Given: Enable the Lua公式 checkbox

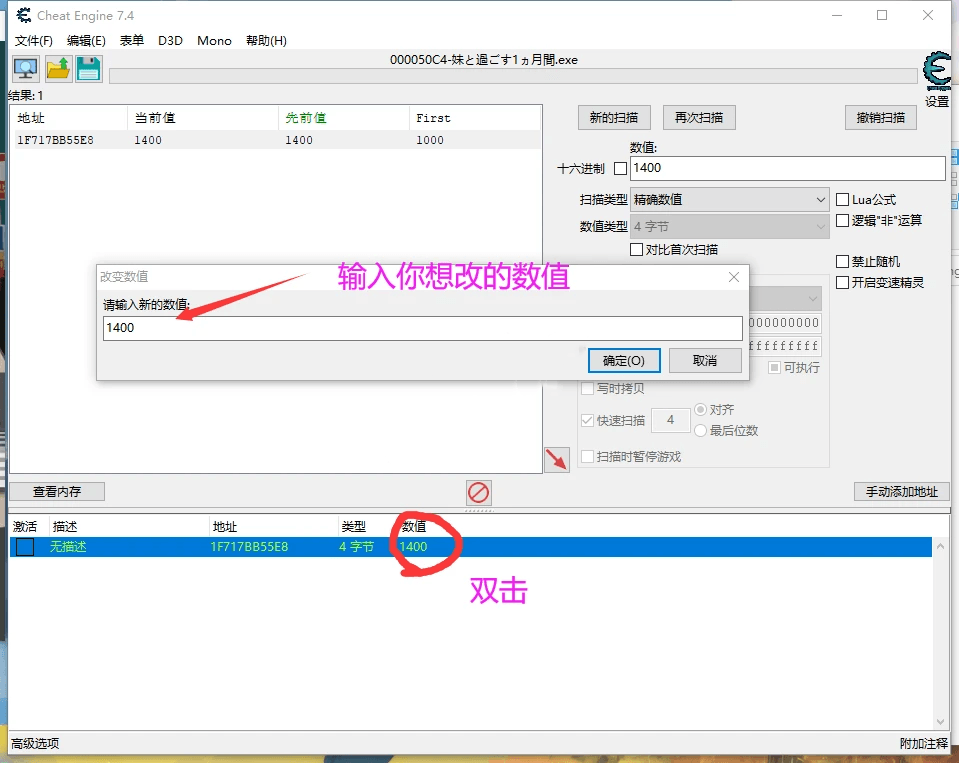Looking at the screenshot, I should pyautogui.click(x=842, y=200).
